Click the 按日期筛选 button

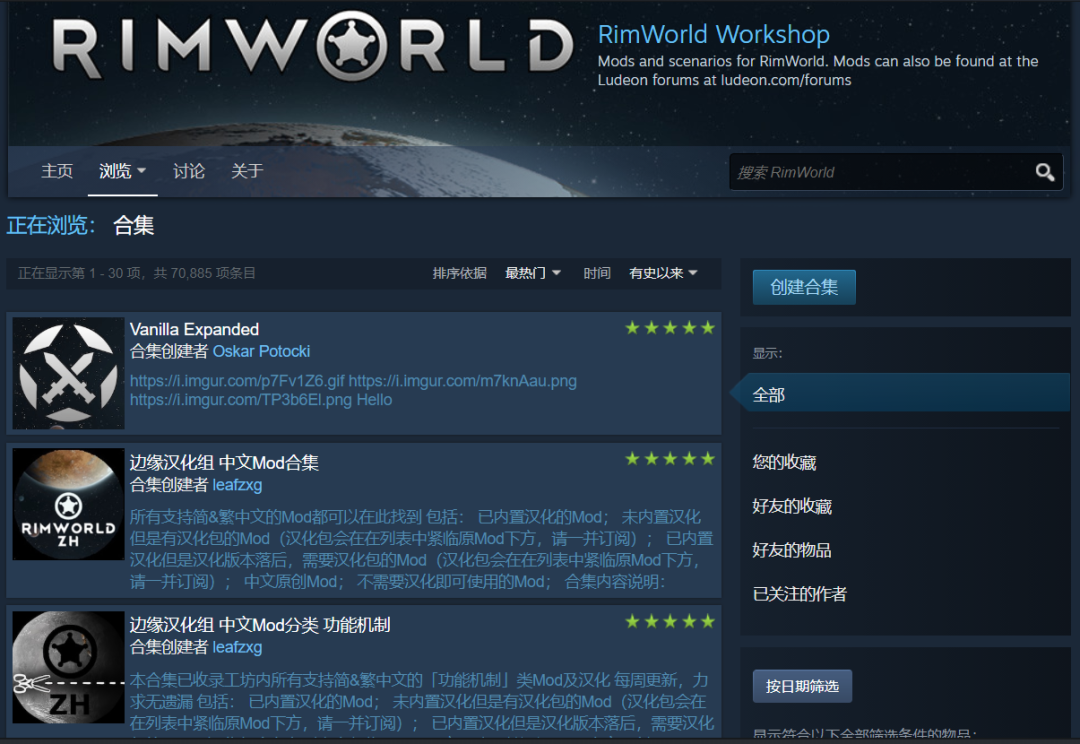pyautogui.click(x=802, y=686)
